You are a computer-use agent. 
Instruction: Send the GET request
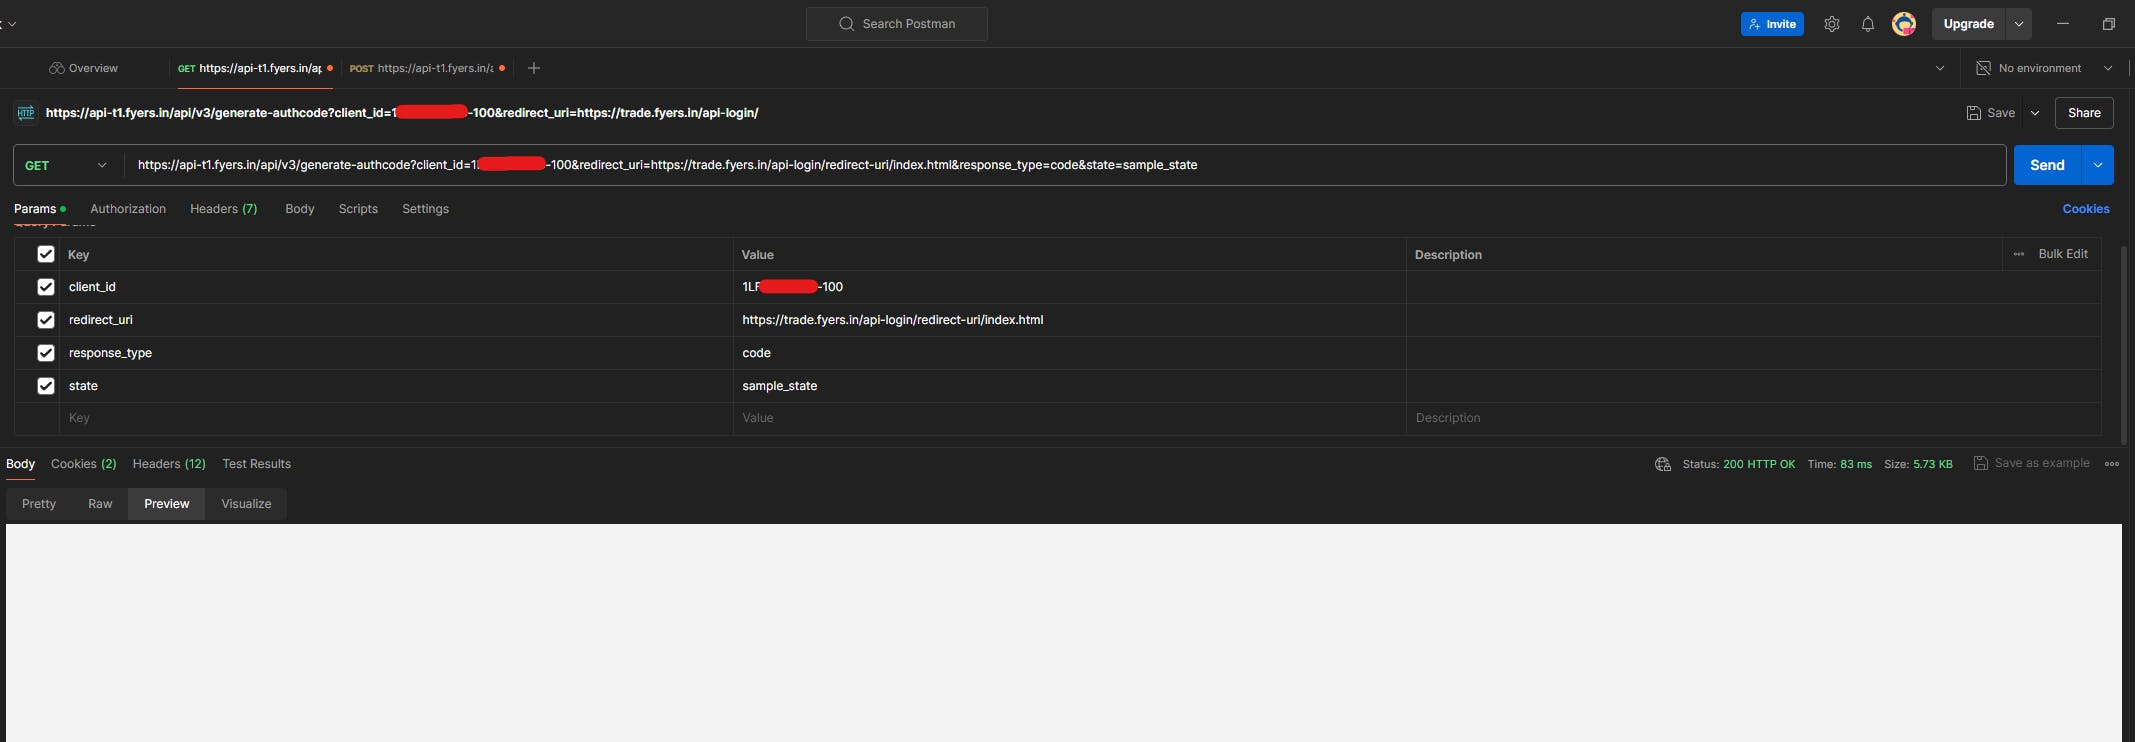pos(2047,165)
